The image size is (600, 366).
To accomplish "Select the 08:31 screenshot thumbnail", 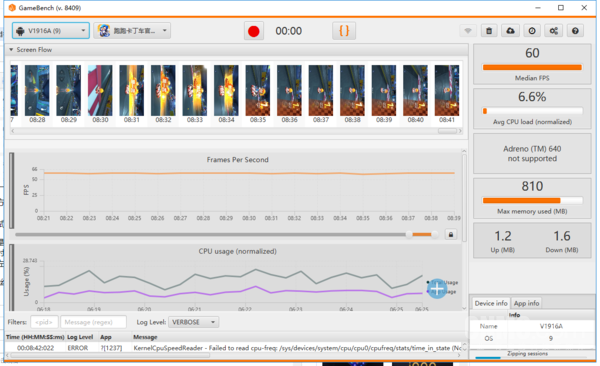I will (132, 90).
